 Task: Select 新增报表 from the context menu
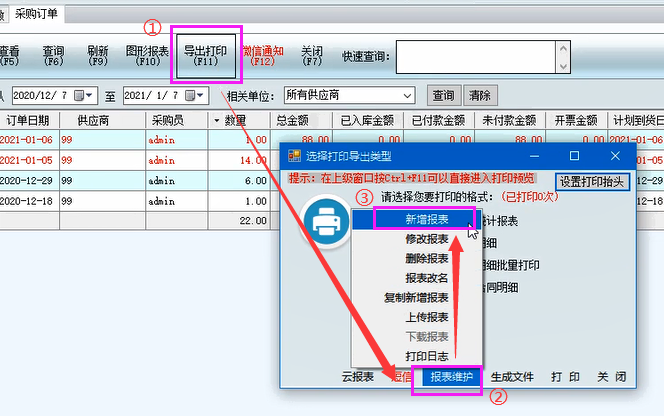412,219
